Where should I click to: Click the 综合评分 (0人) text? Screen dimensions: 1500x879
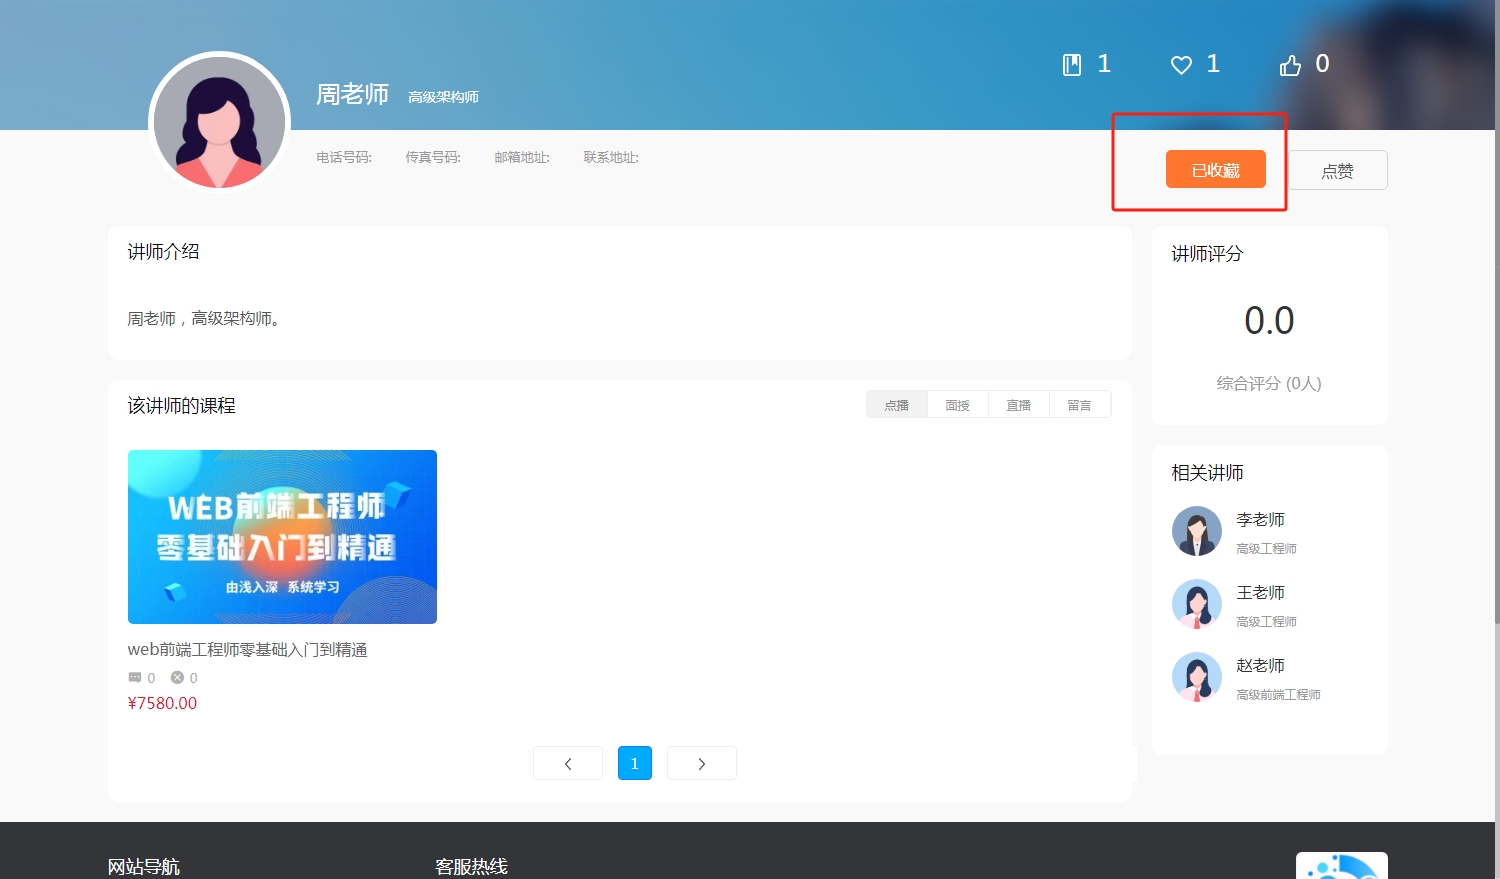tap(1269, 384)
